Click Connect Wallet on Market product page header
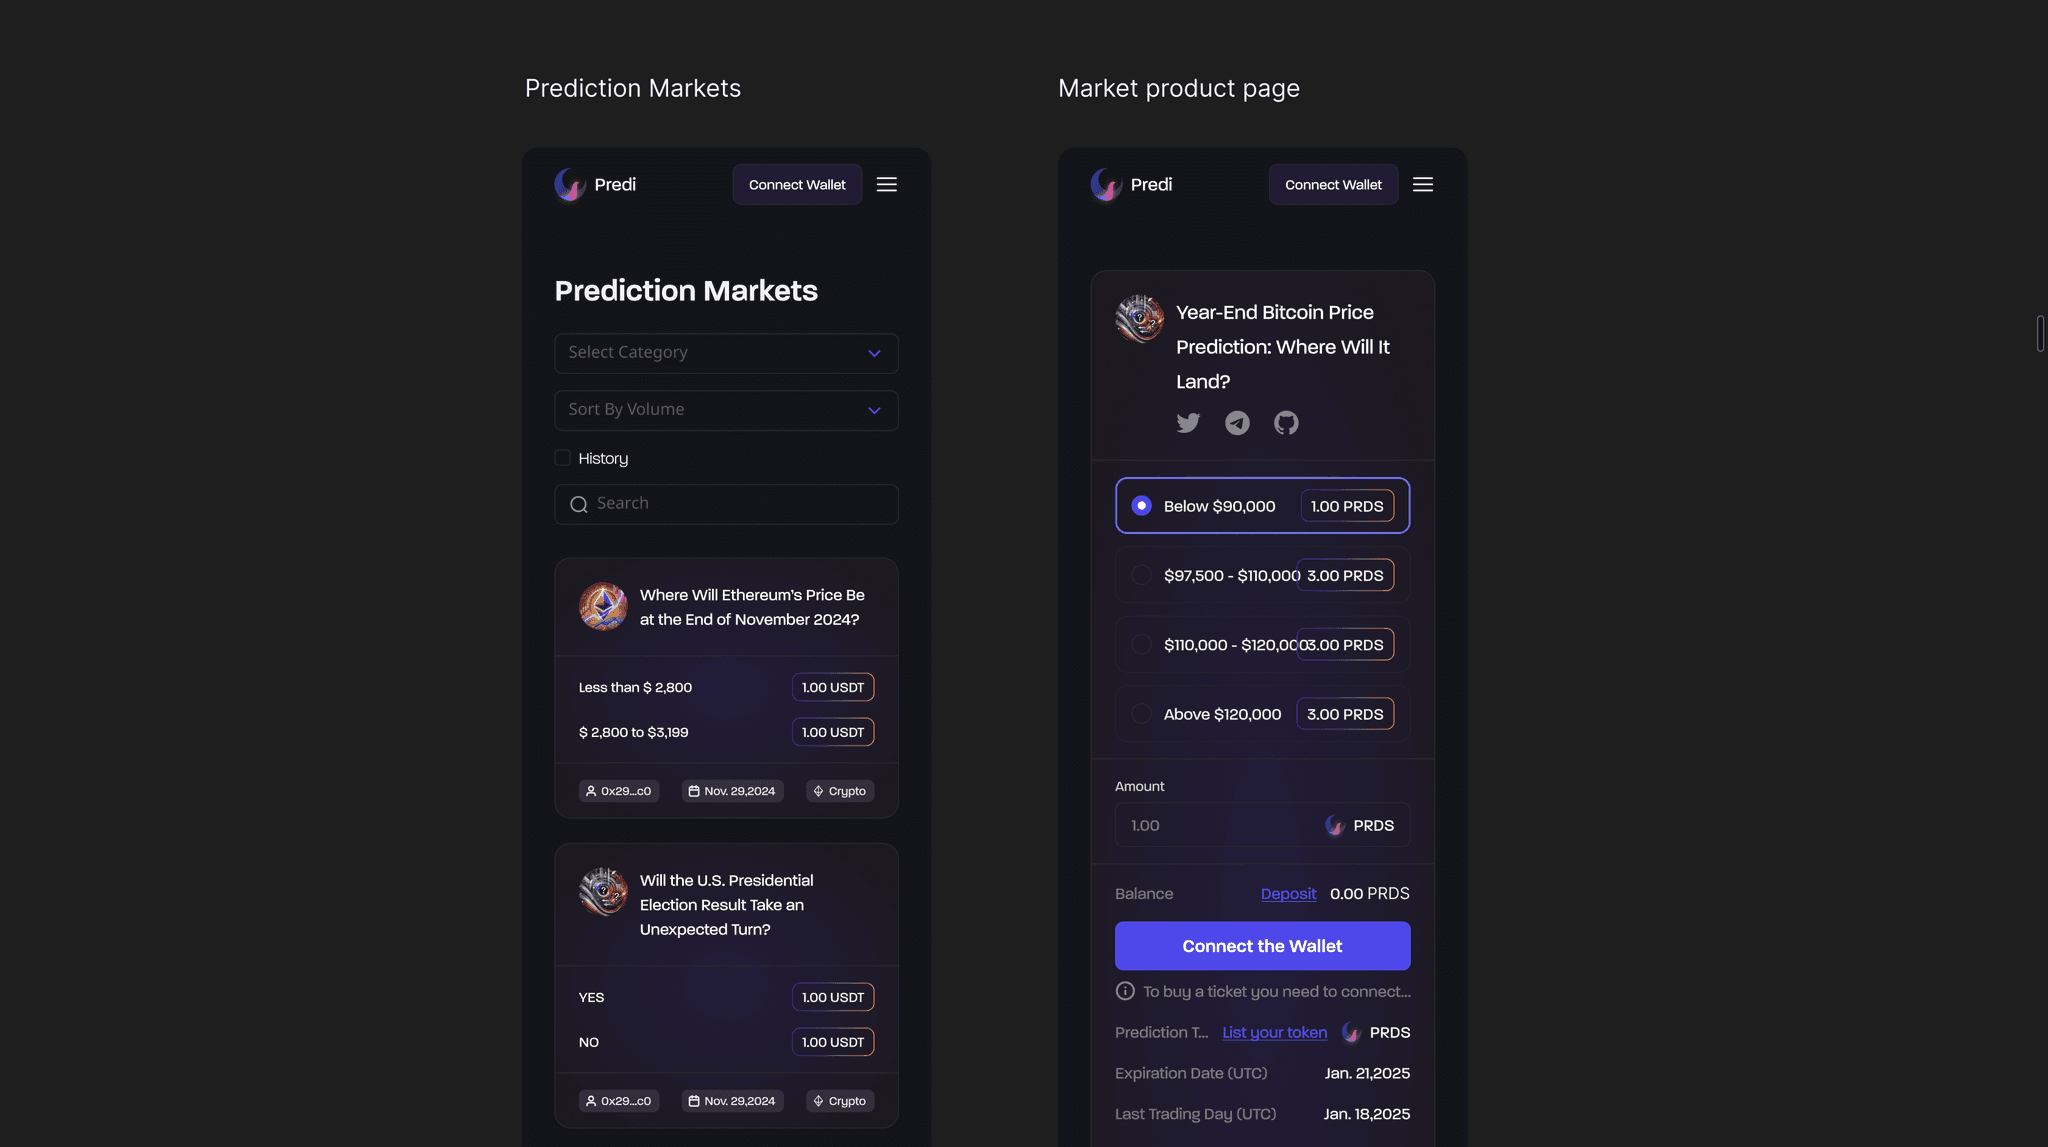This screenshot has height=1147, width=2048. click(1334, 185)
